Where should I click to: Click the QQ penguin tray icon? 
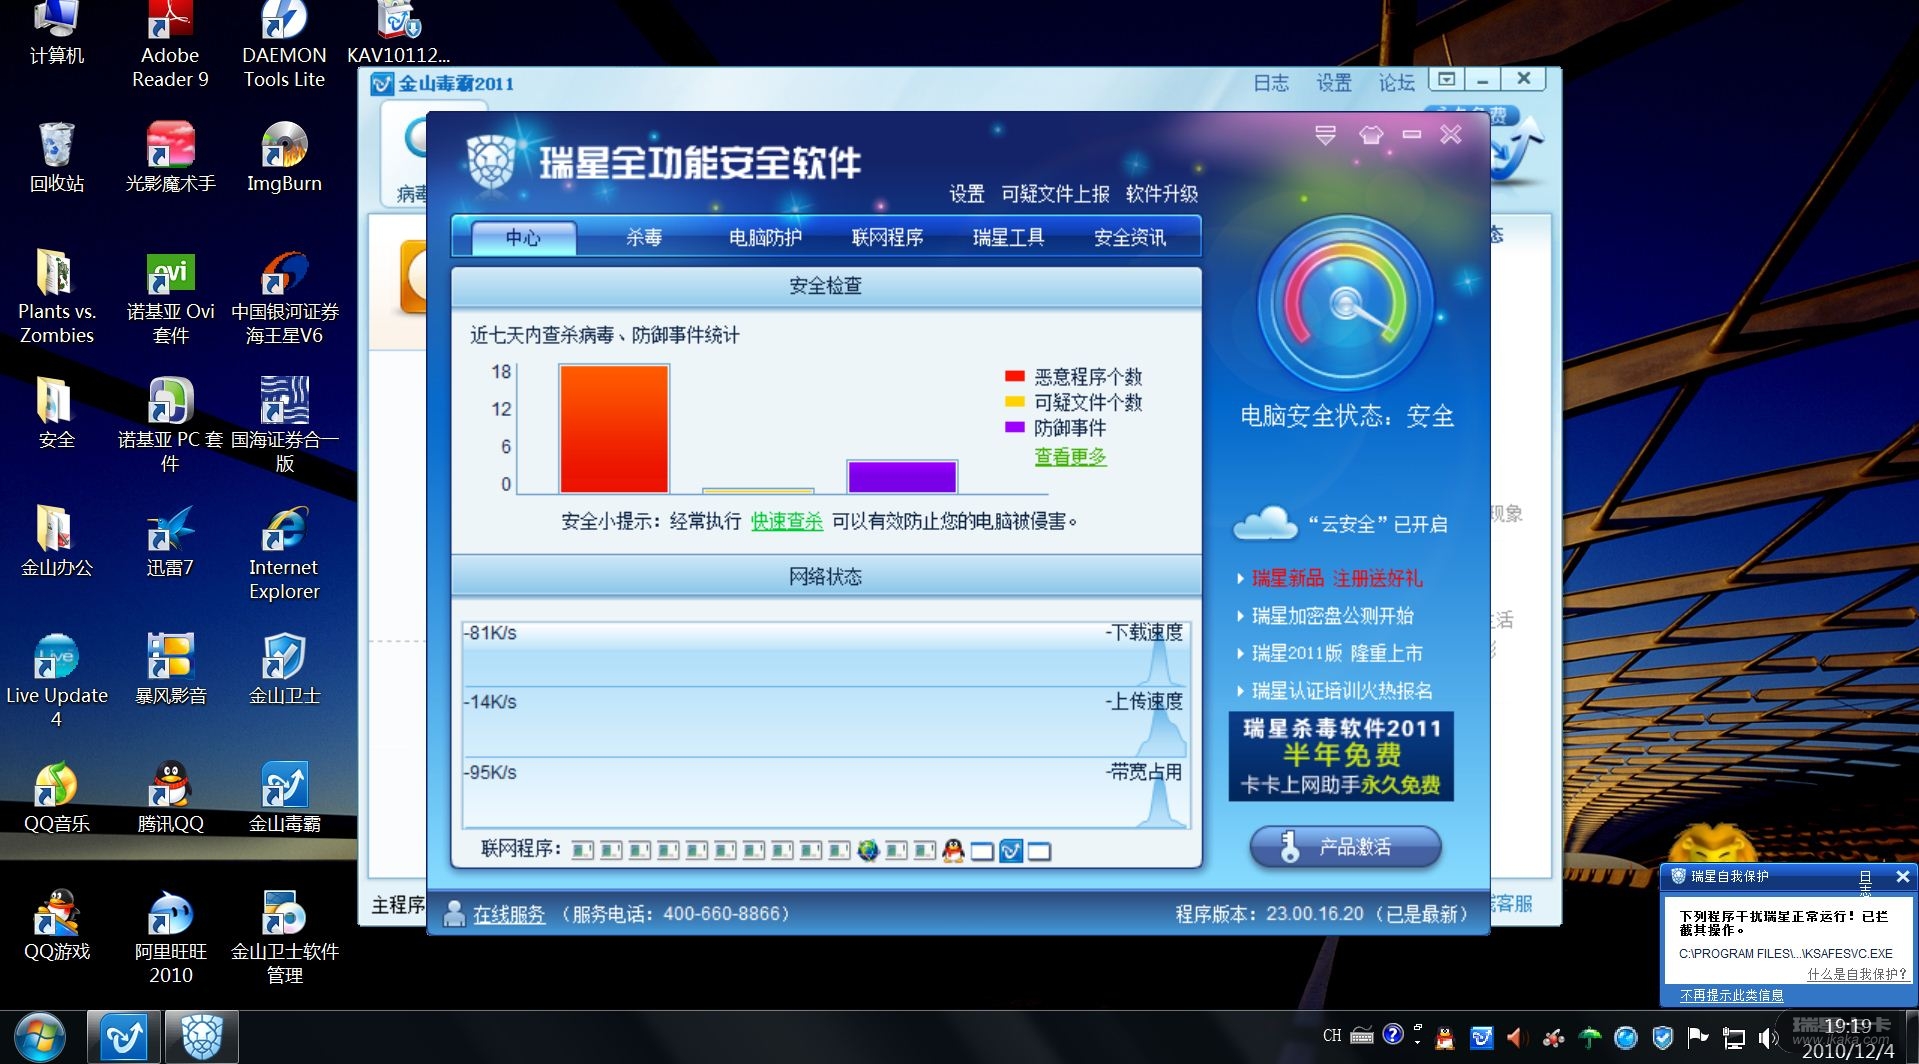[1445, 1038]
